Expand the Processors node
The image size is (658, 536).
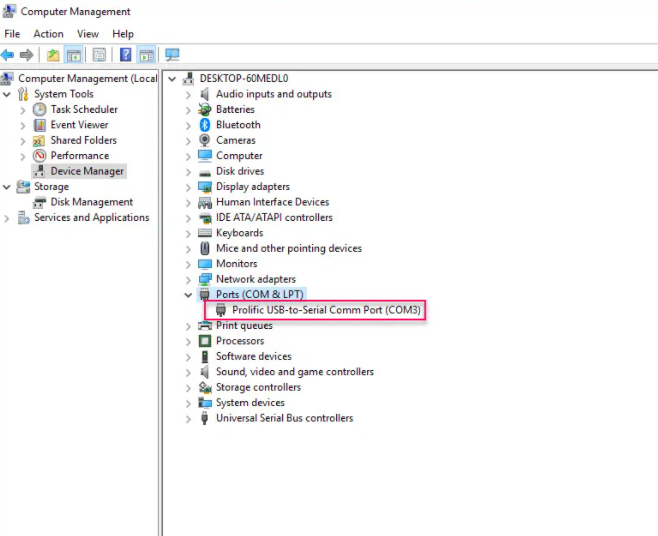188,342
